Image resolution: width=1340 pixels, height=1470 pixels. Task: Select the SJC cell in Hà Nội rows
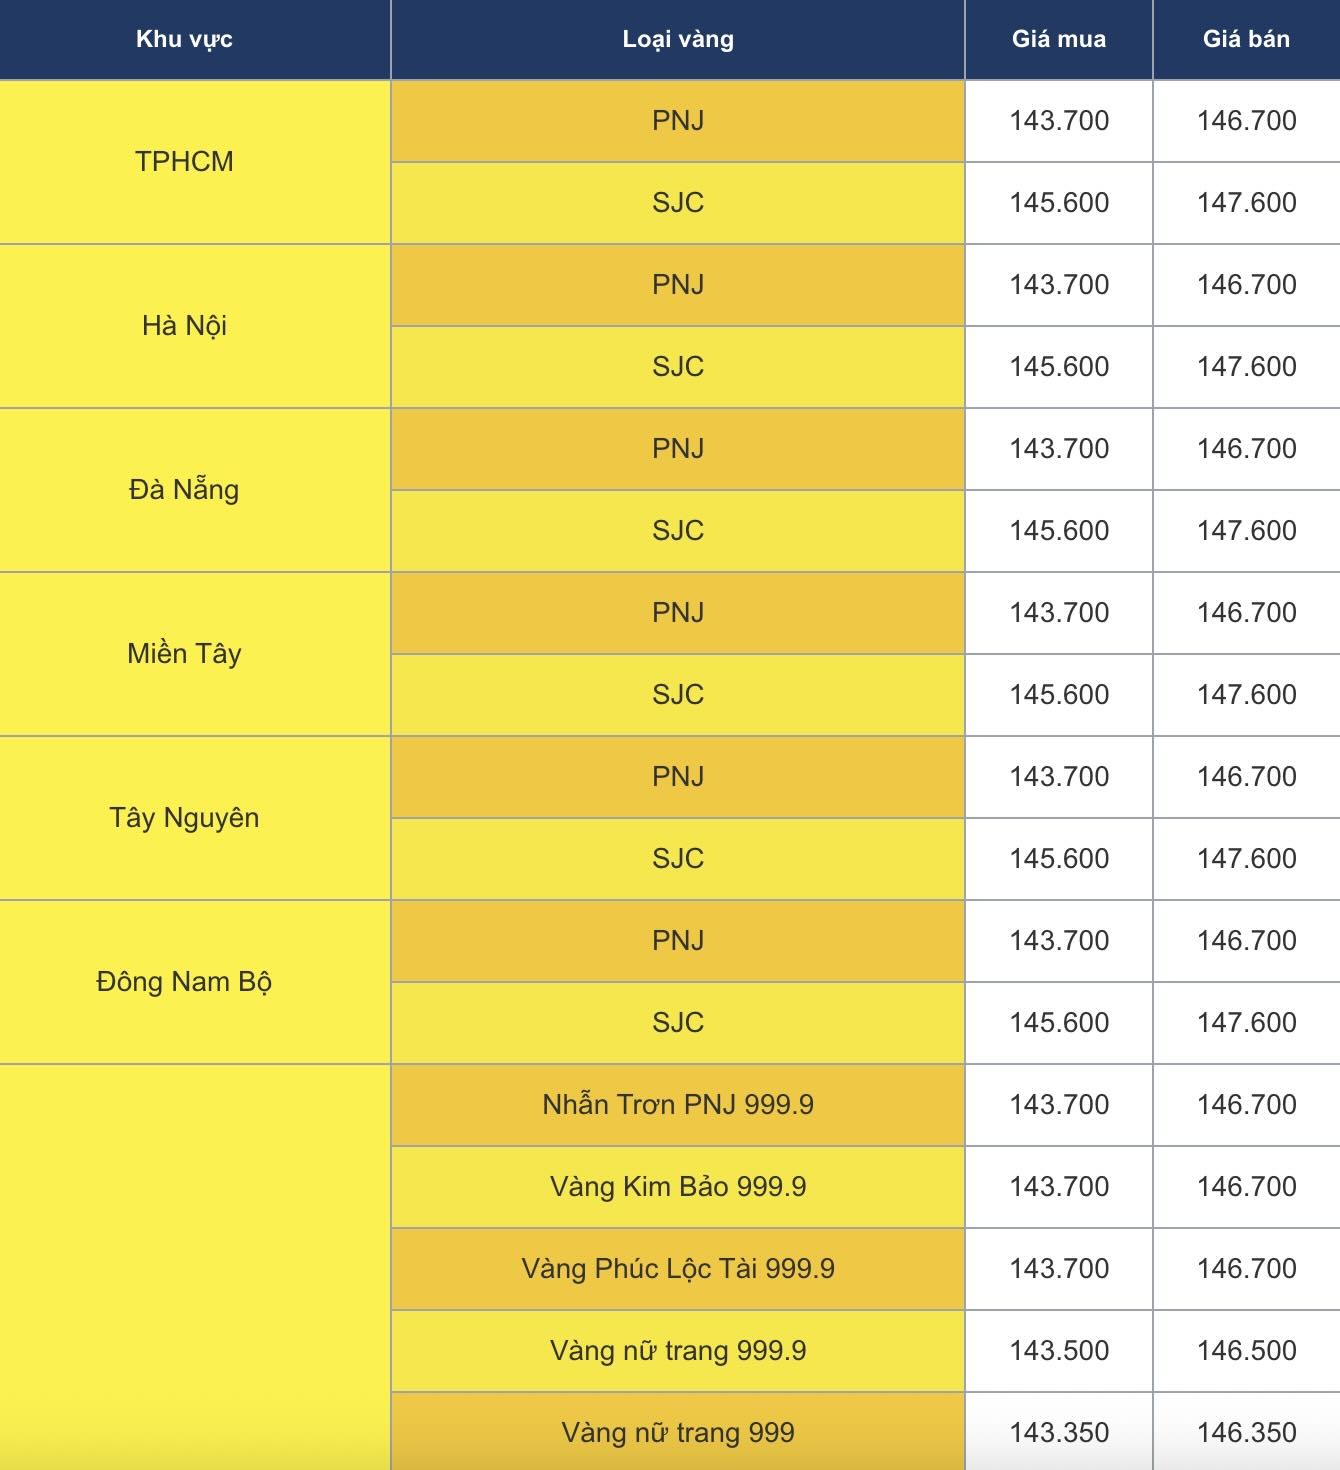tap(677, 366)
